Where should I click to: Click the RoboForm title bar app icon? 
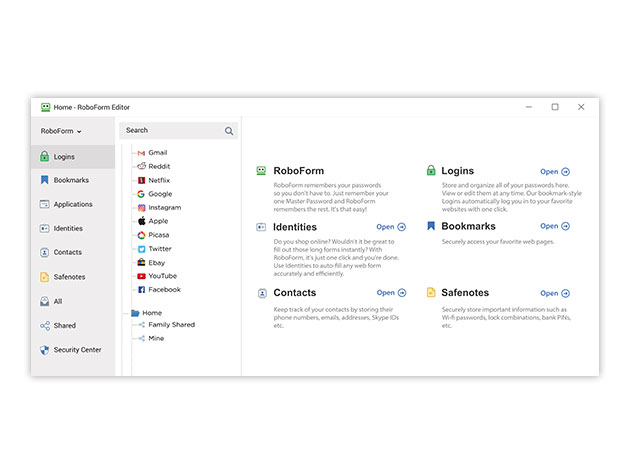(x=45, y=107)
